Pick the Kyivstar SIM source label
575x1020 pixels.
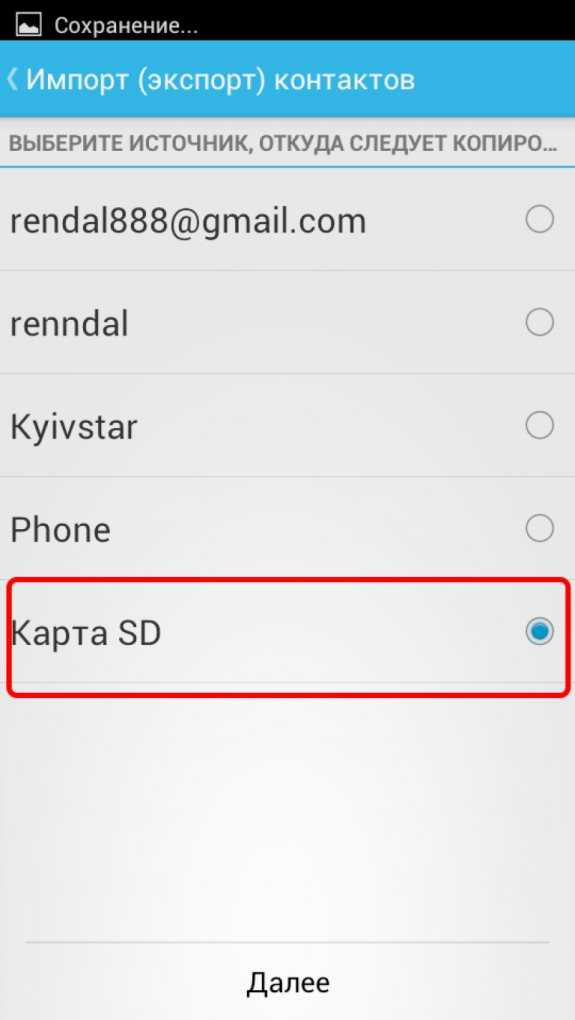pos(74,428)
